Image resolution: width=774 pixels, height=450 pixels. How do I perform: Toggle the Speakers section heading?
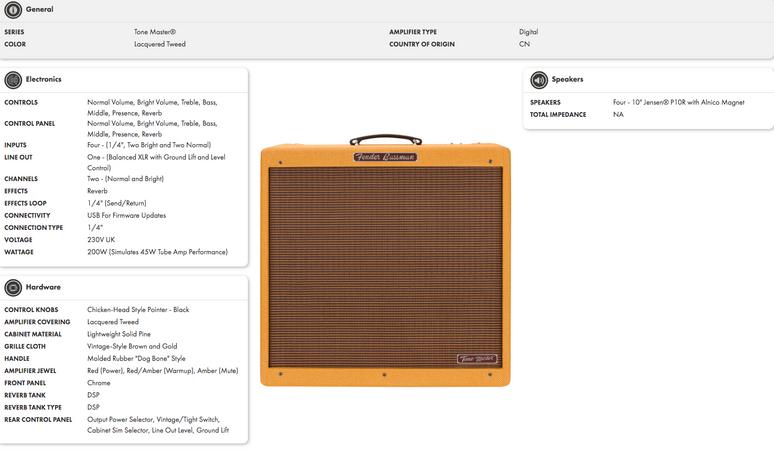[x=567, y=79]
